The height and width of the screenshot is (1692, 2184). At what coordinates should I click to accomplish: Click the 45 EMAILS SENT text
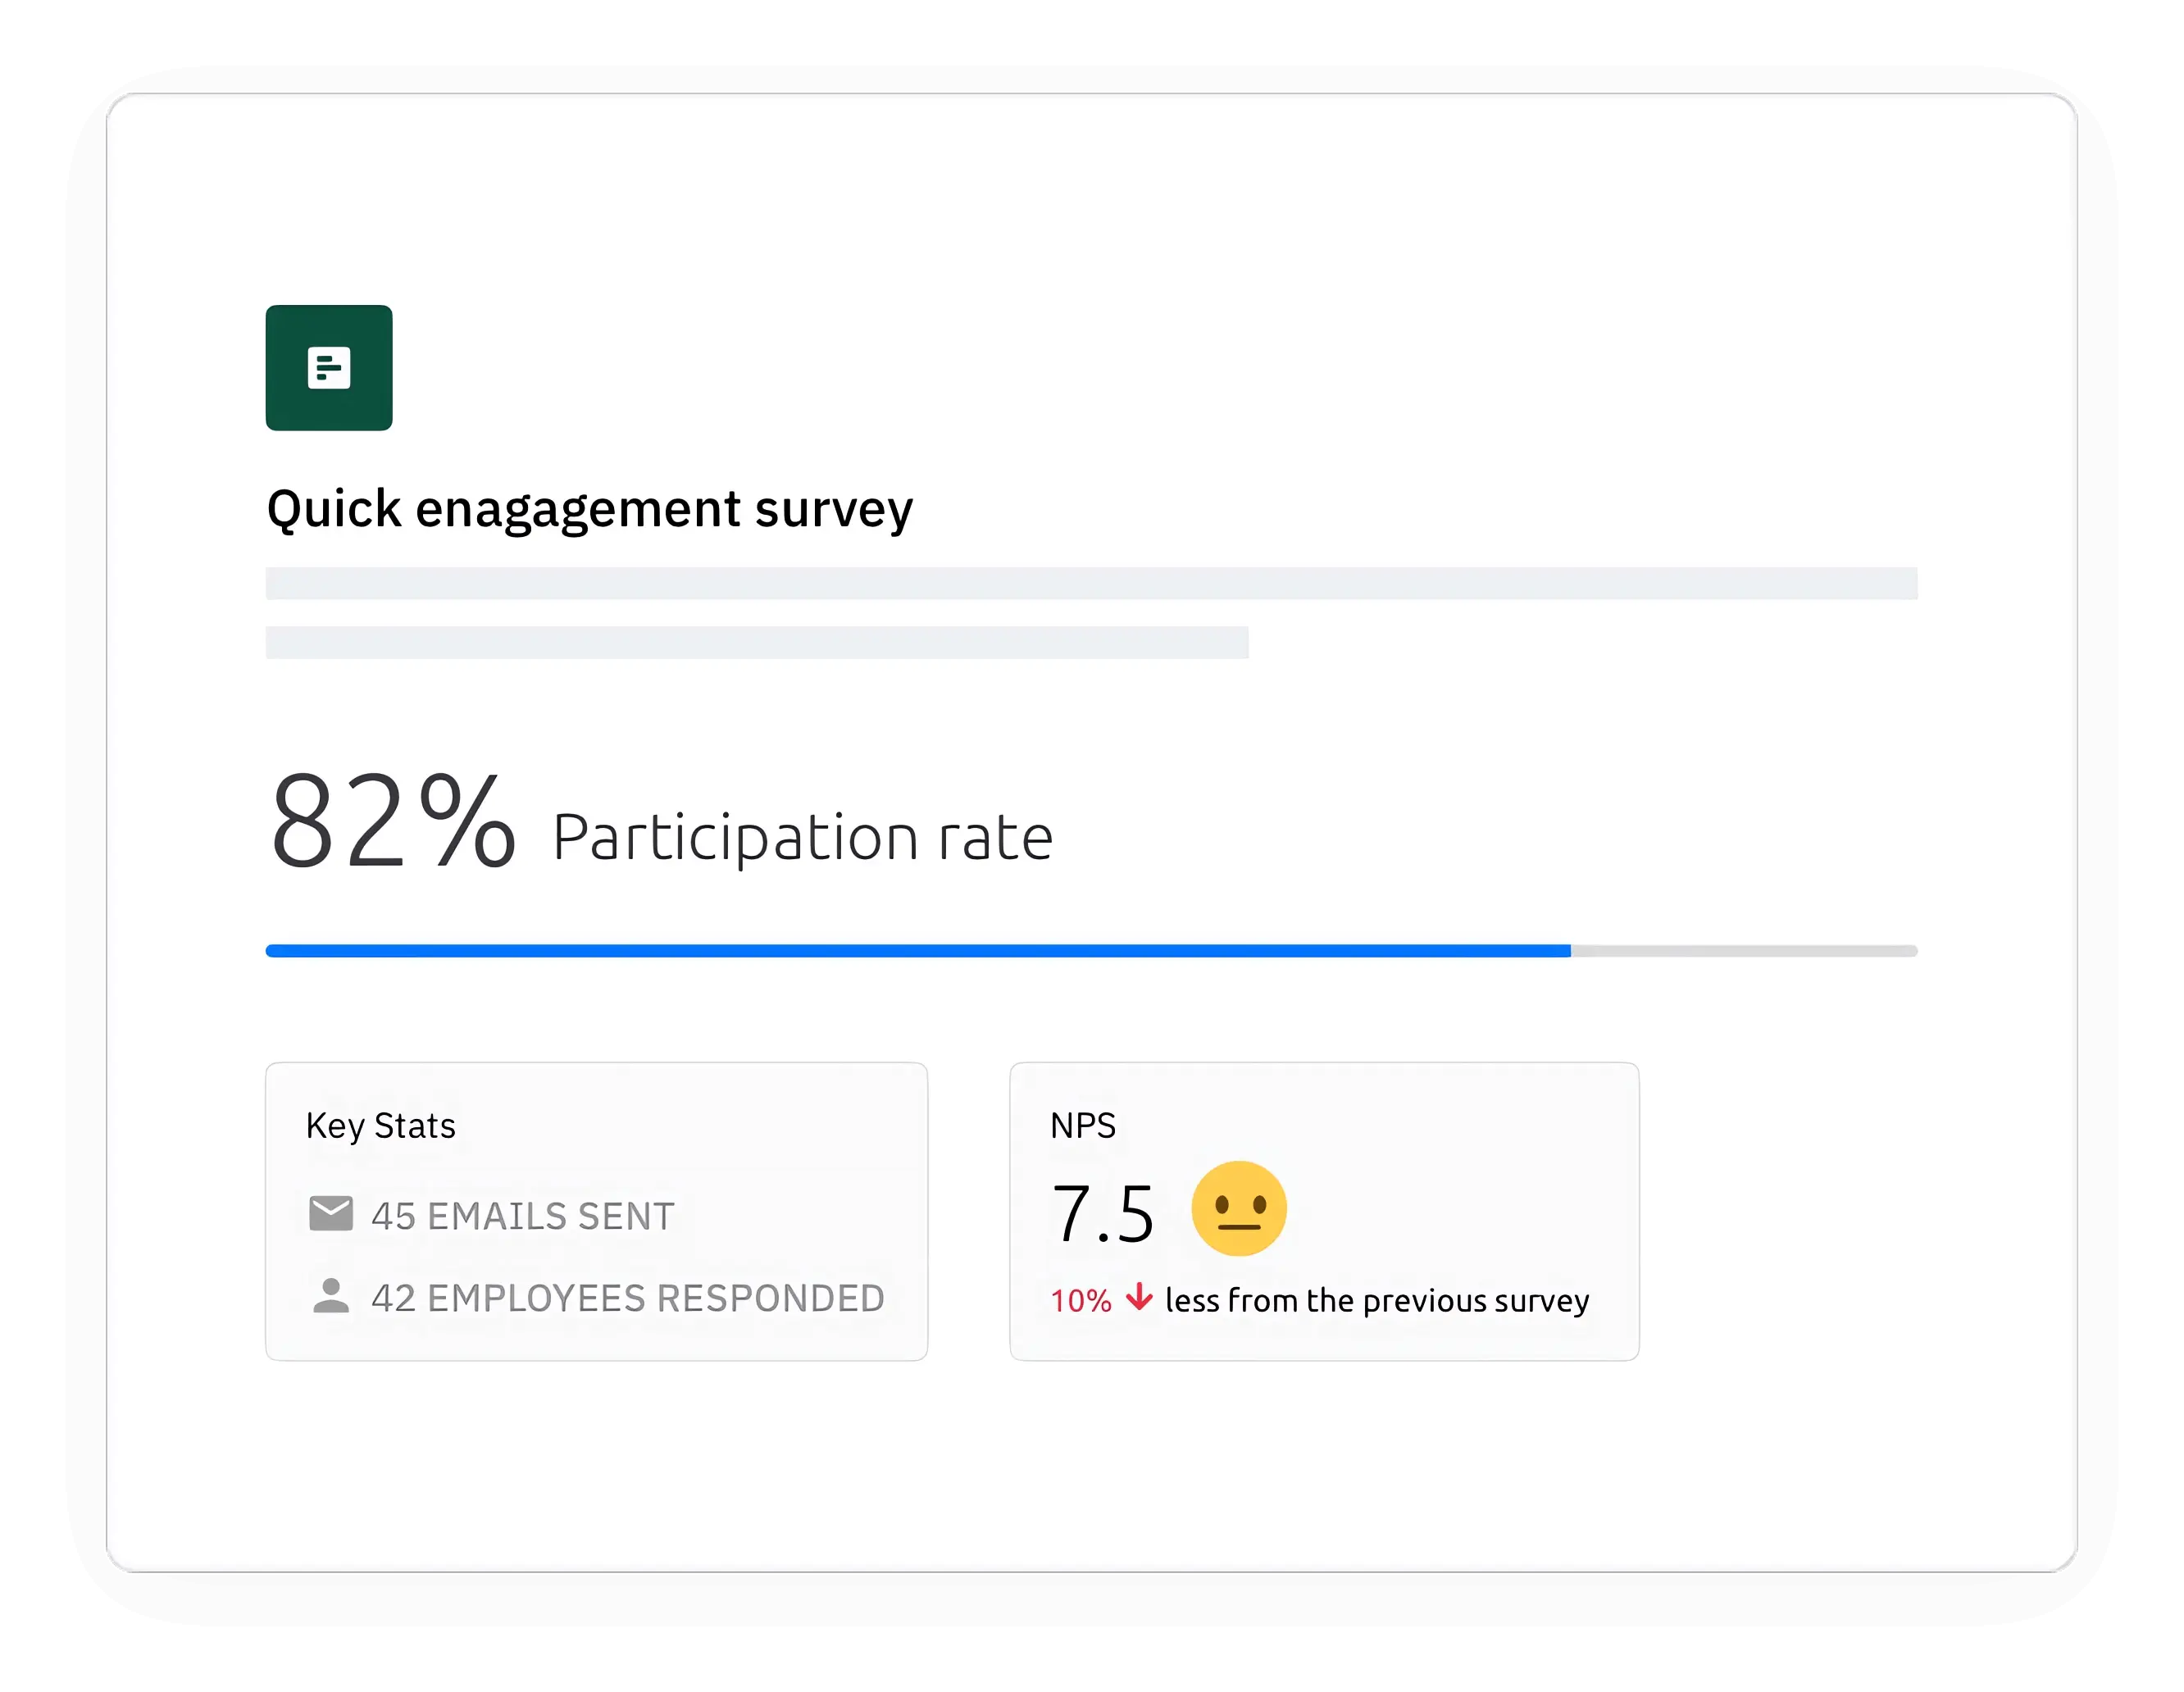pyautogui.click(x=522, y=1216)
